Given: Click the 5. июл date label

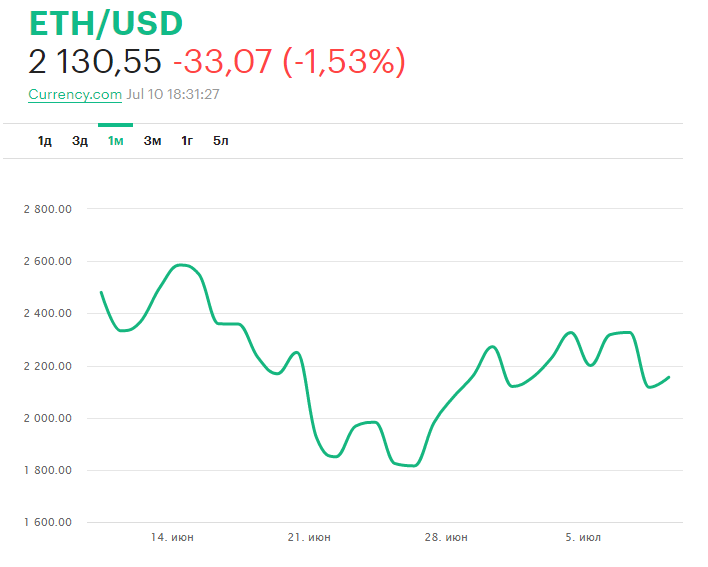Looking at the screenshot, I should coord(582,538).
